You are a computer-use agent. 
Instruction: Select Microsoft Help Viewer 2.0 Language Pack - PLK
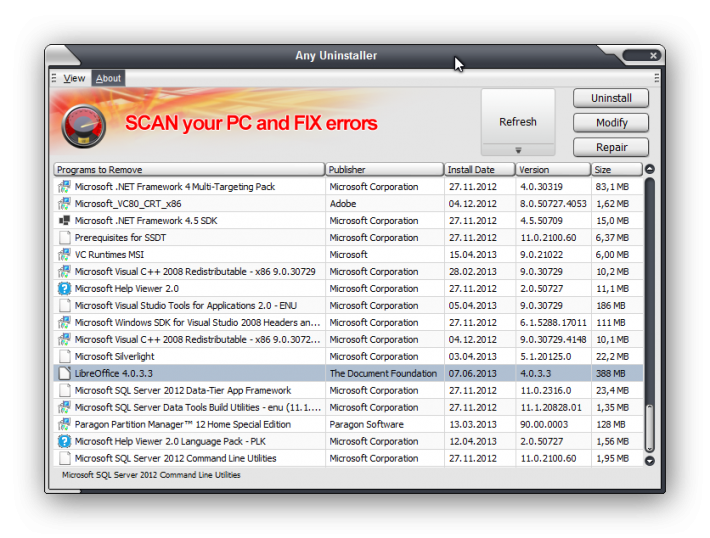[170, 442]
